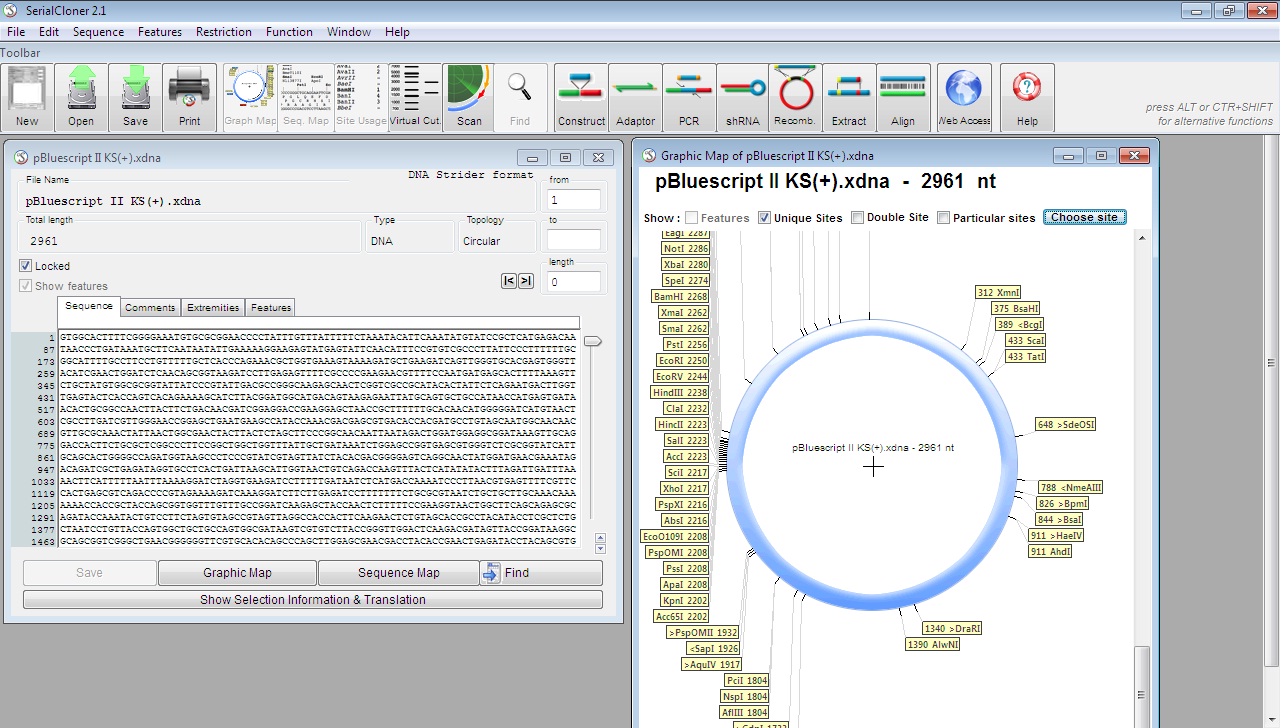The height and width of the screenshot is (728, 1282).
Task: Launch the Recomb. tool
Action: 795,97
